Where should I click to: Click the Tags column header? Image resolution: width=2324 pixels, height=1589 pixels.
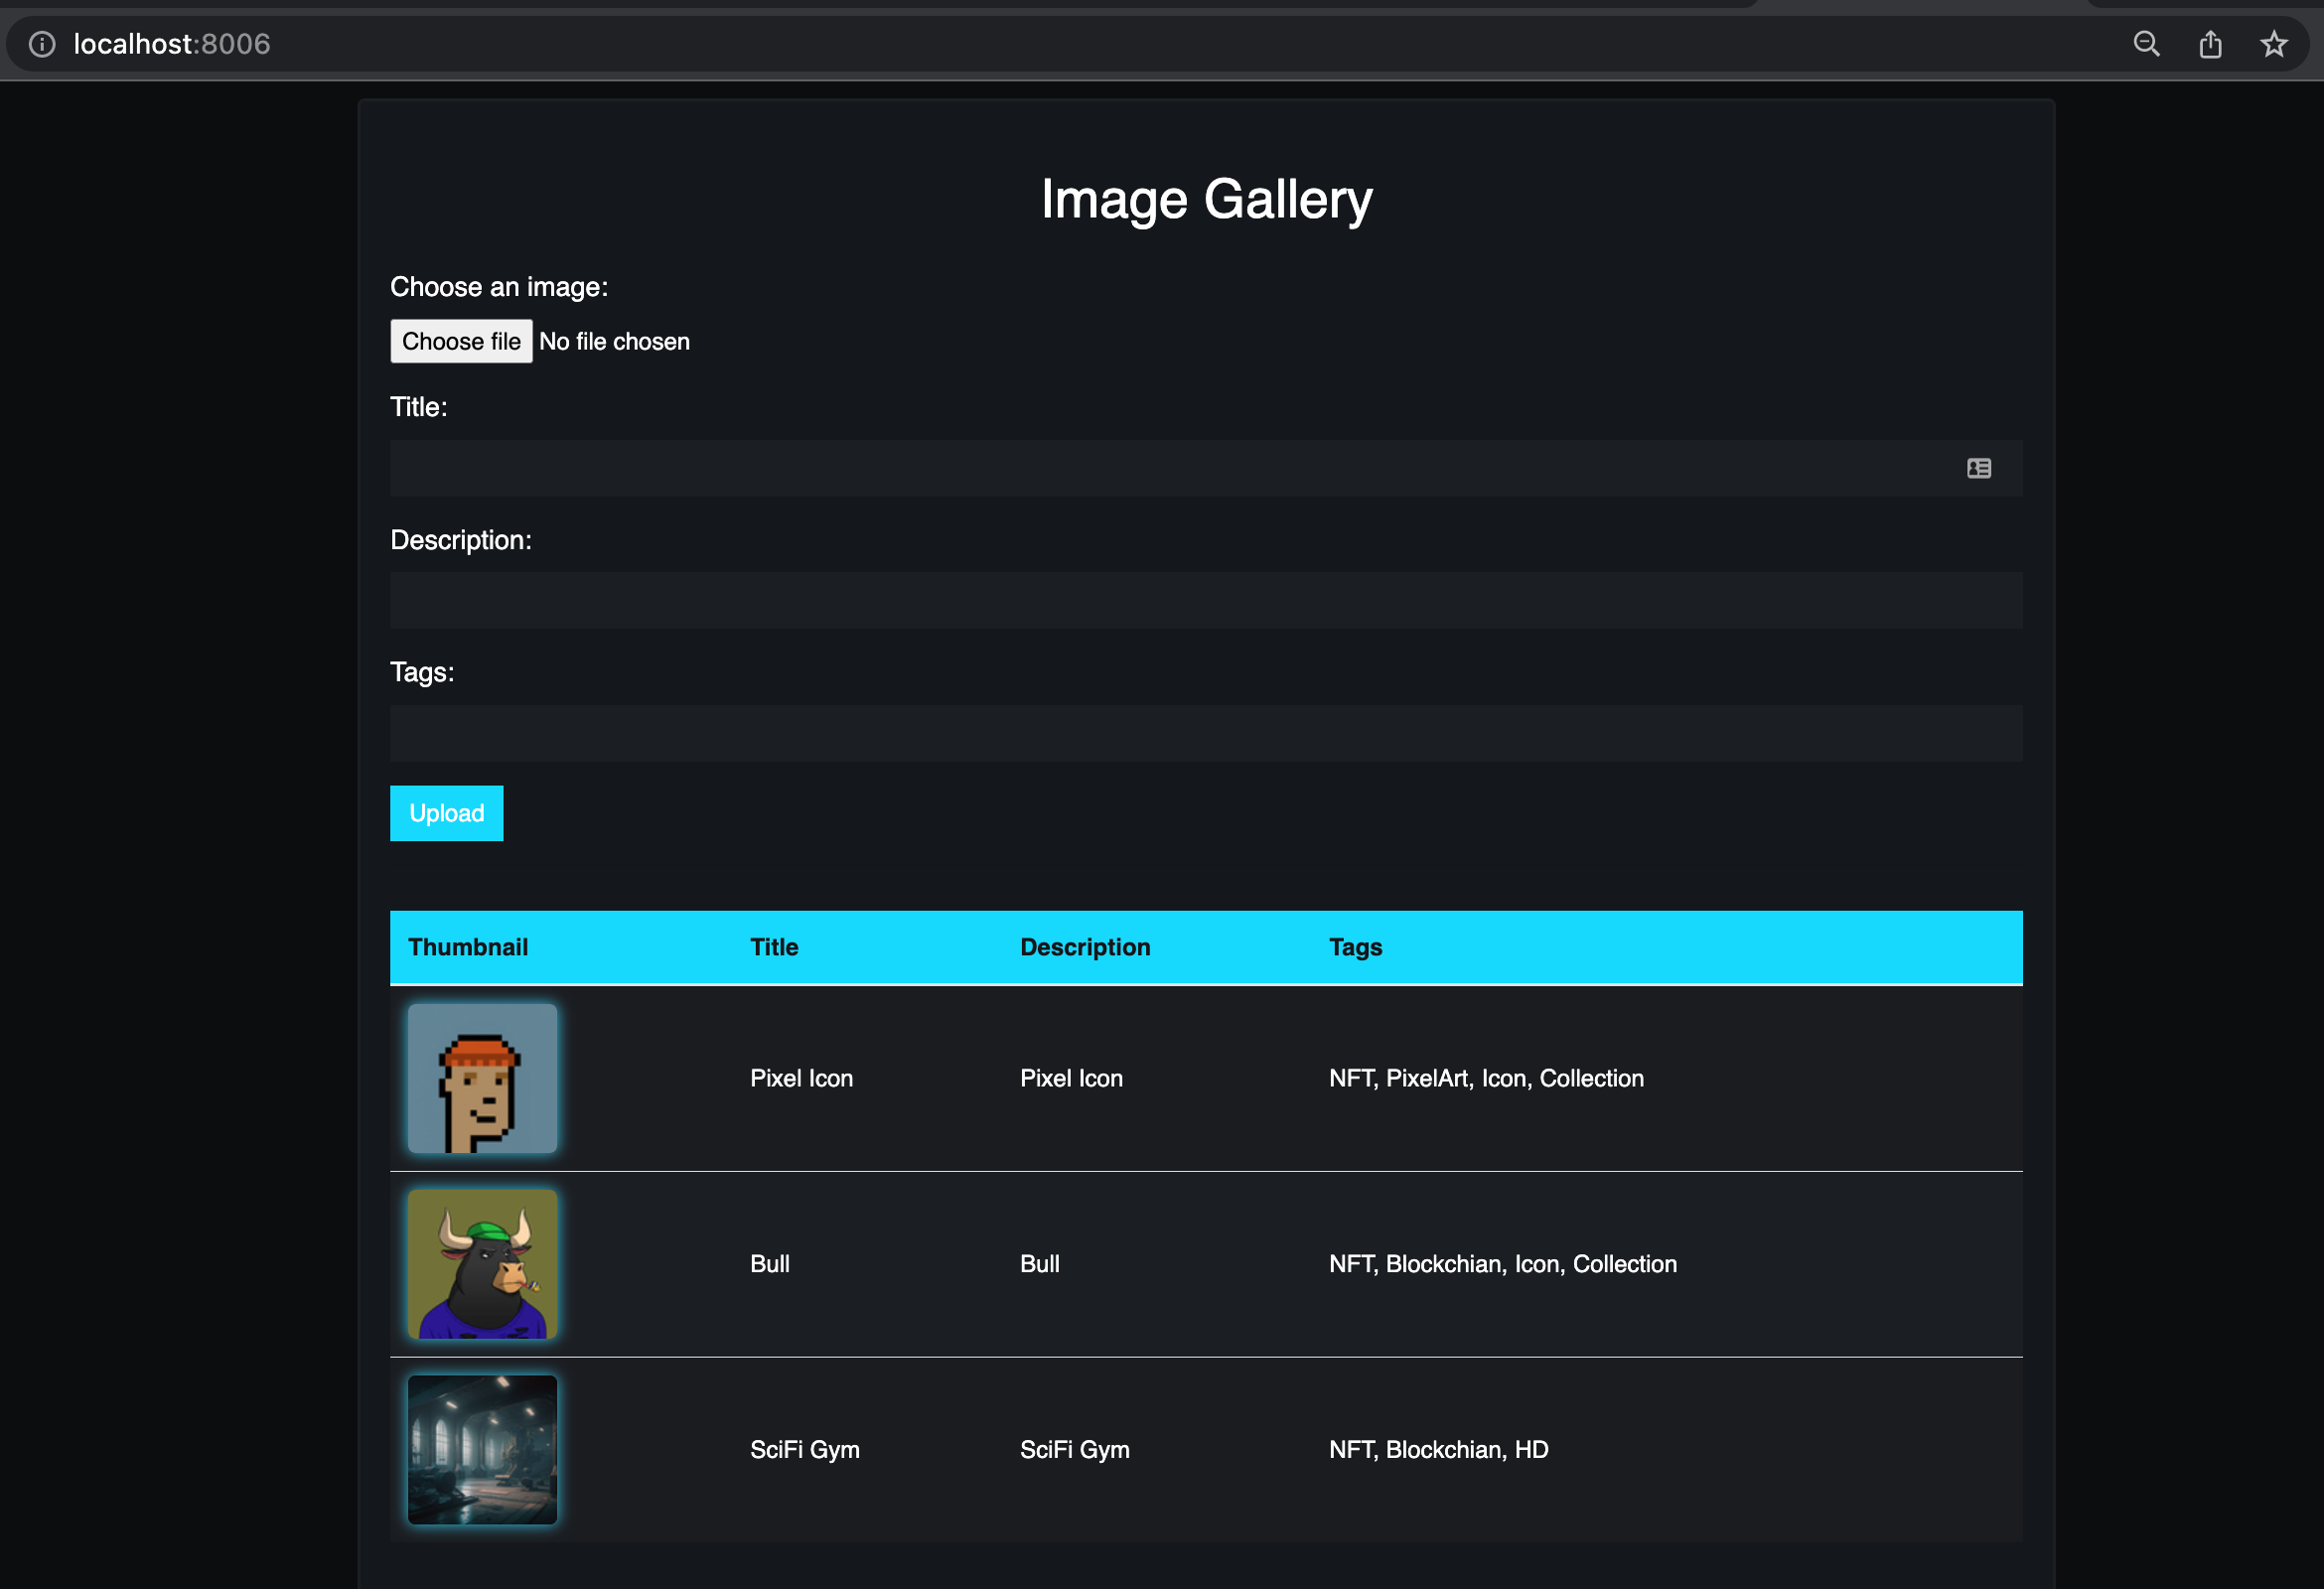[x=1355, y=947]
